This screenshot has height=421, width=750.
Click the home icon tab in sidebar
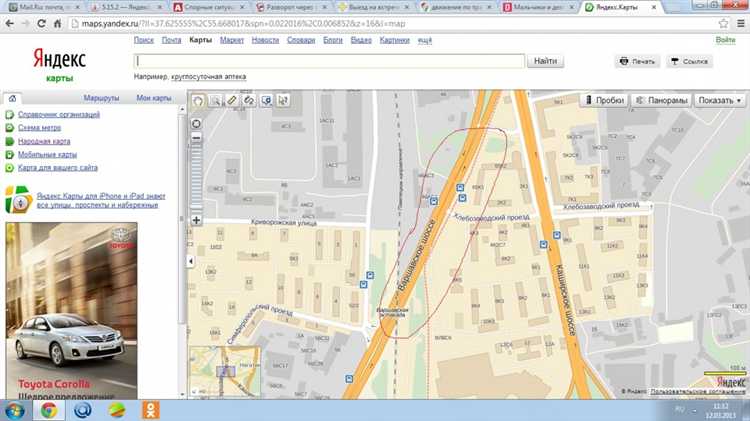click(12, 98)
